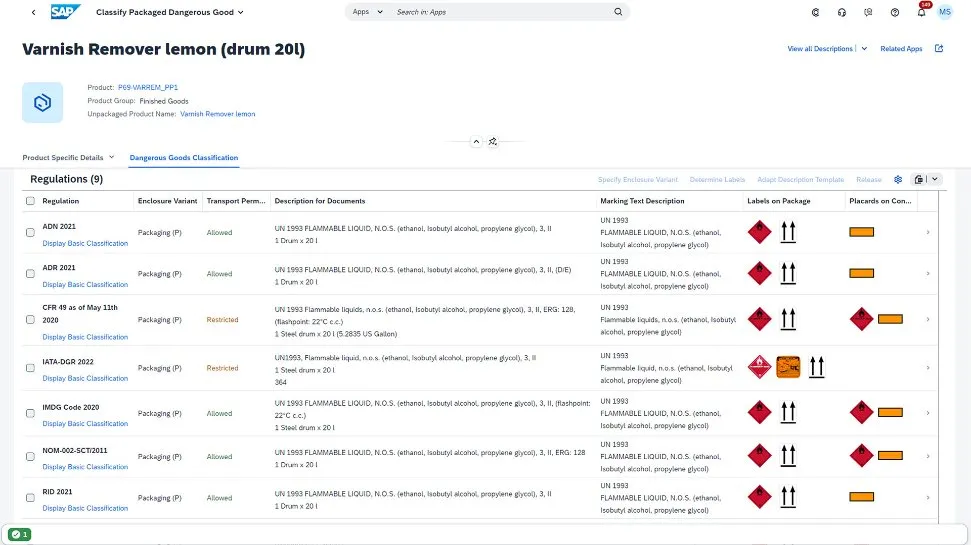Screen dimensions: 971x545
Task: Open the help question mark icon
Action: 894,13
